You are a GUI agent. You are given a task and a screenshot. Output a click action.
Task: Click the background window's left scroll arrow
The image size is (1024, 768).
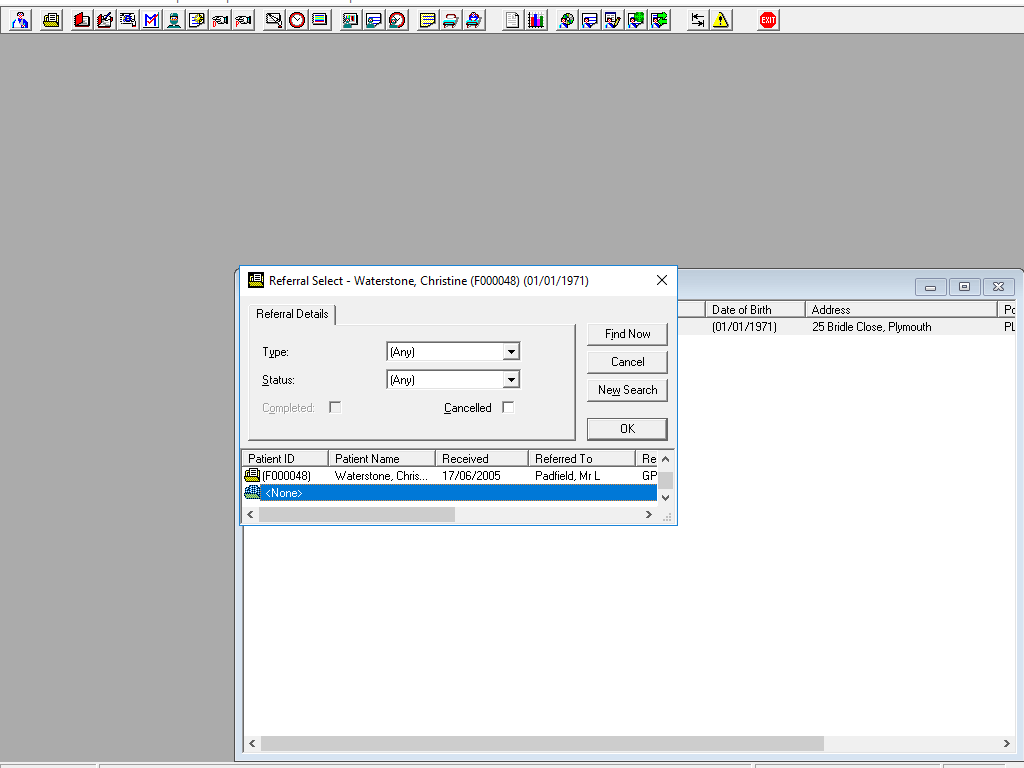(x=252, y=743)
